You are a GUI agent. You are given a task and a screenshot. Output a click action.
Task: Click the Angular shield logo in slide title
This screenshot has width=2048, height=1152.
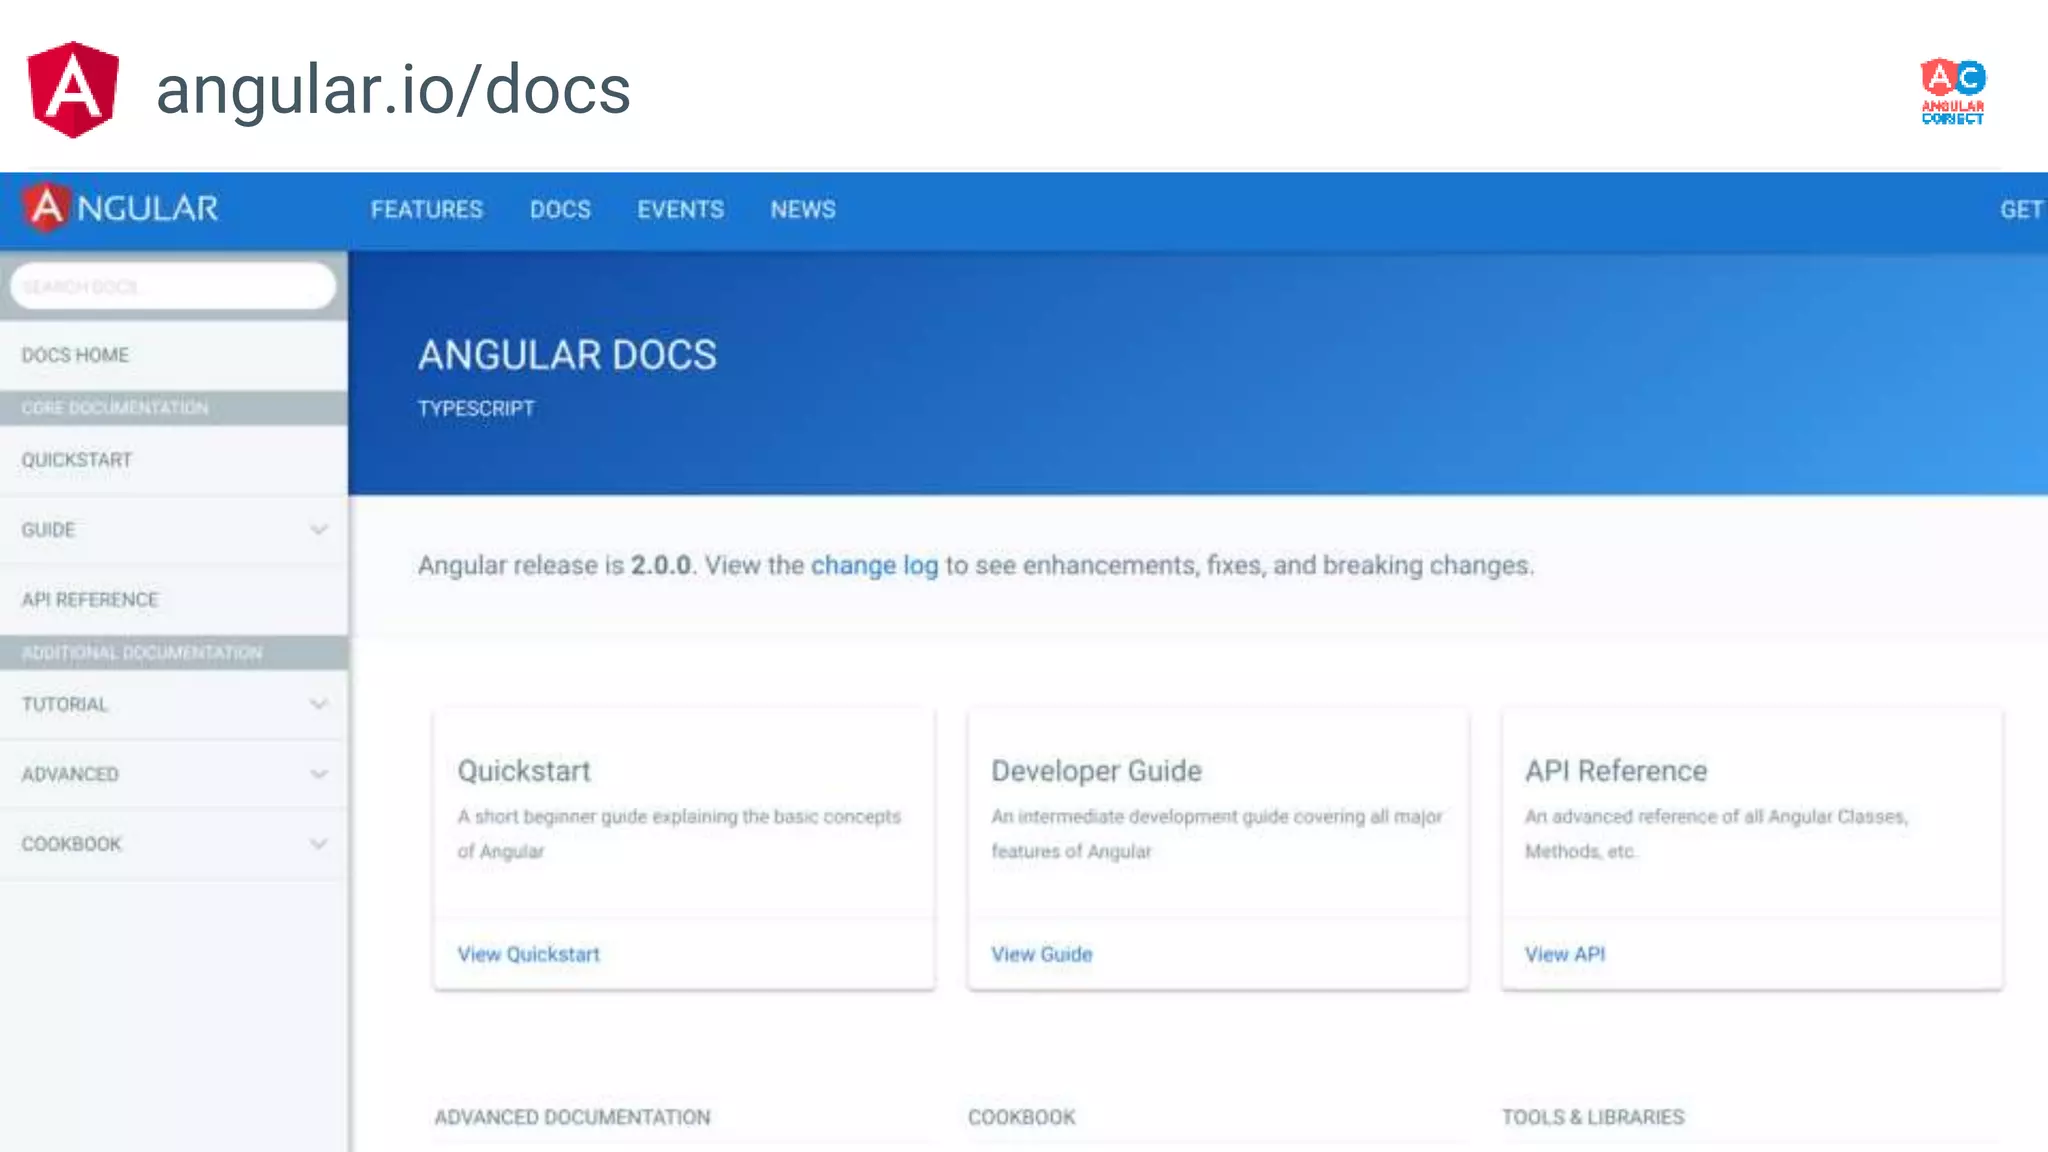73,89
